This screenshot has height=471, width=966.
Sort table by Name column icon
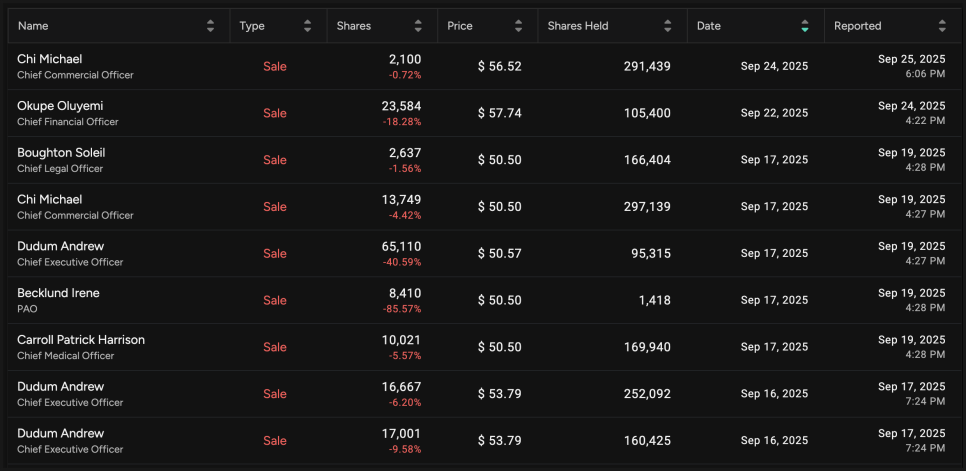211,26
